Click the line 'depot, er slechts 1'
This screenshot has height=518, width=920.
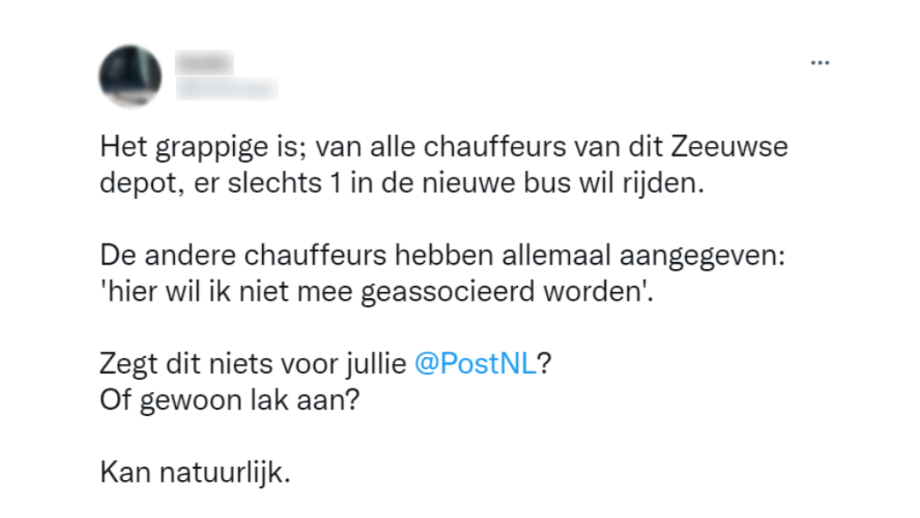[x=402, y=183]
